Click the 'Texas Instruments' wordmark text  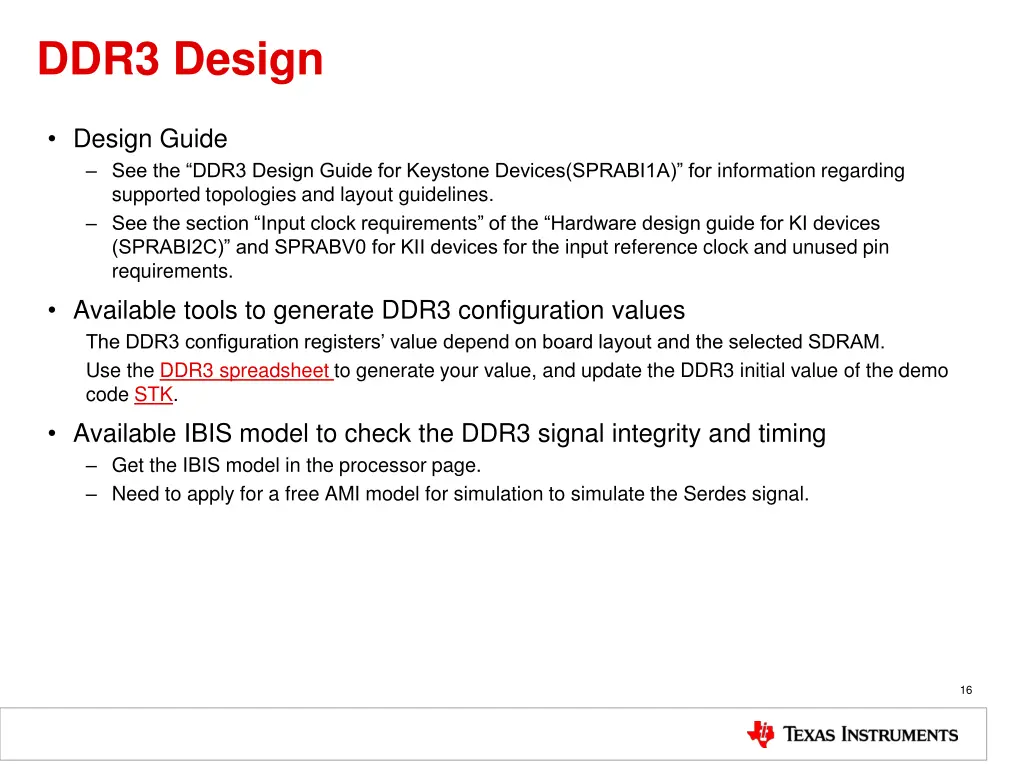point(871,735)
